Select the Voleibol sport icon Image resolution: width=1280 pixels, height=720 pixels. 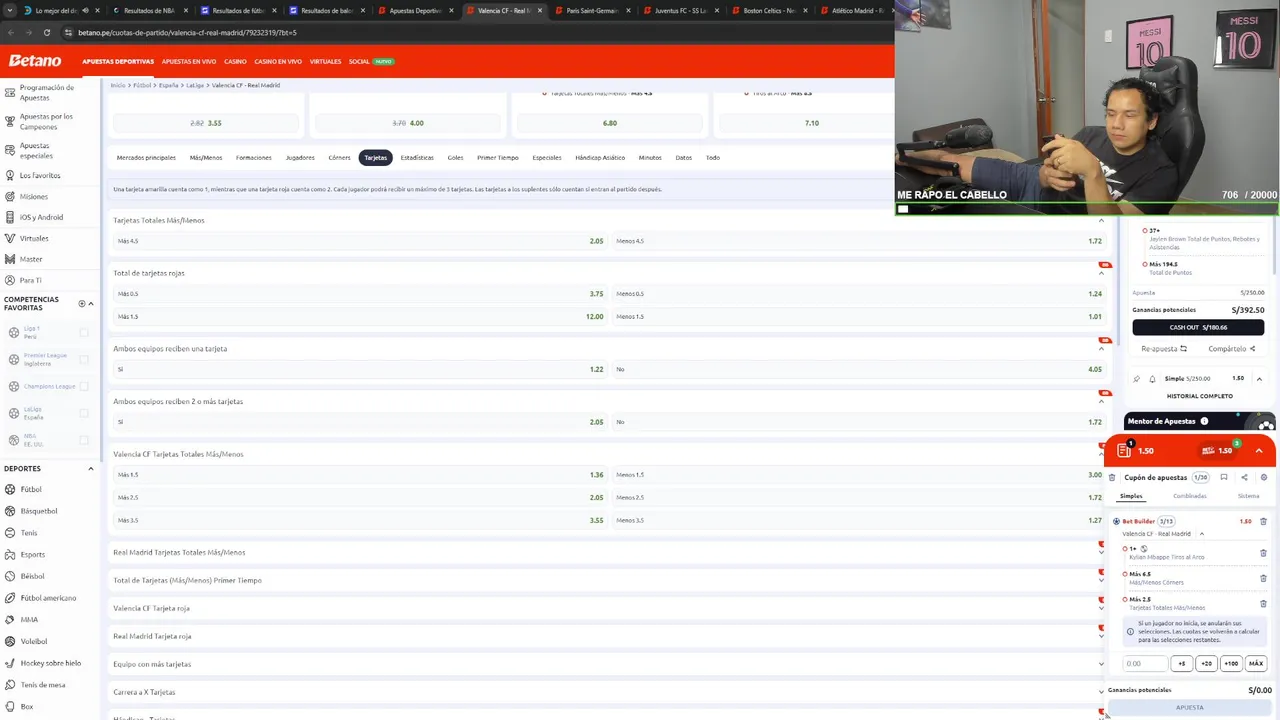click(x=10, y=641)
